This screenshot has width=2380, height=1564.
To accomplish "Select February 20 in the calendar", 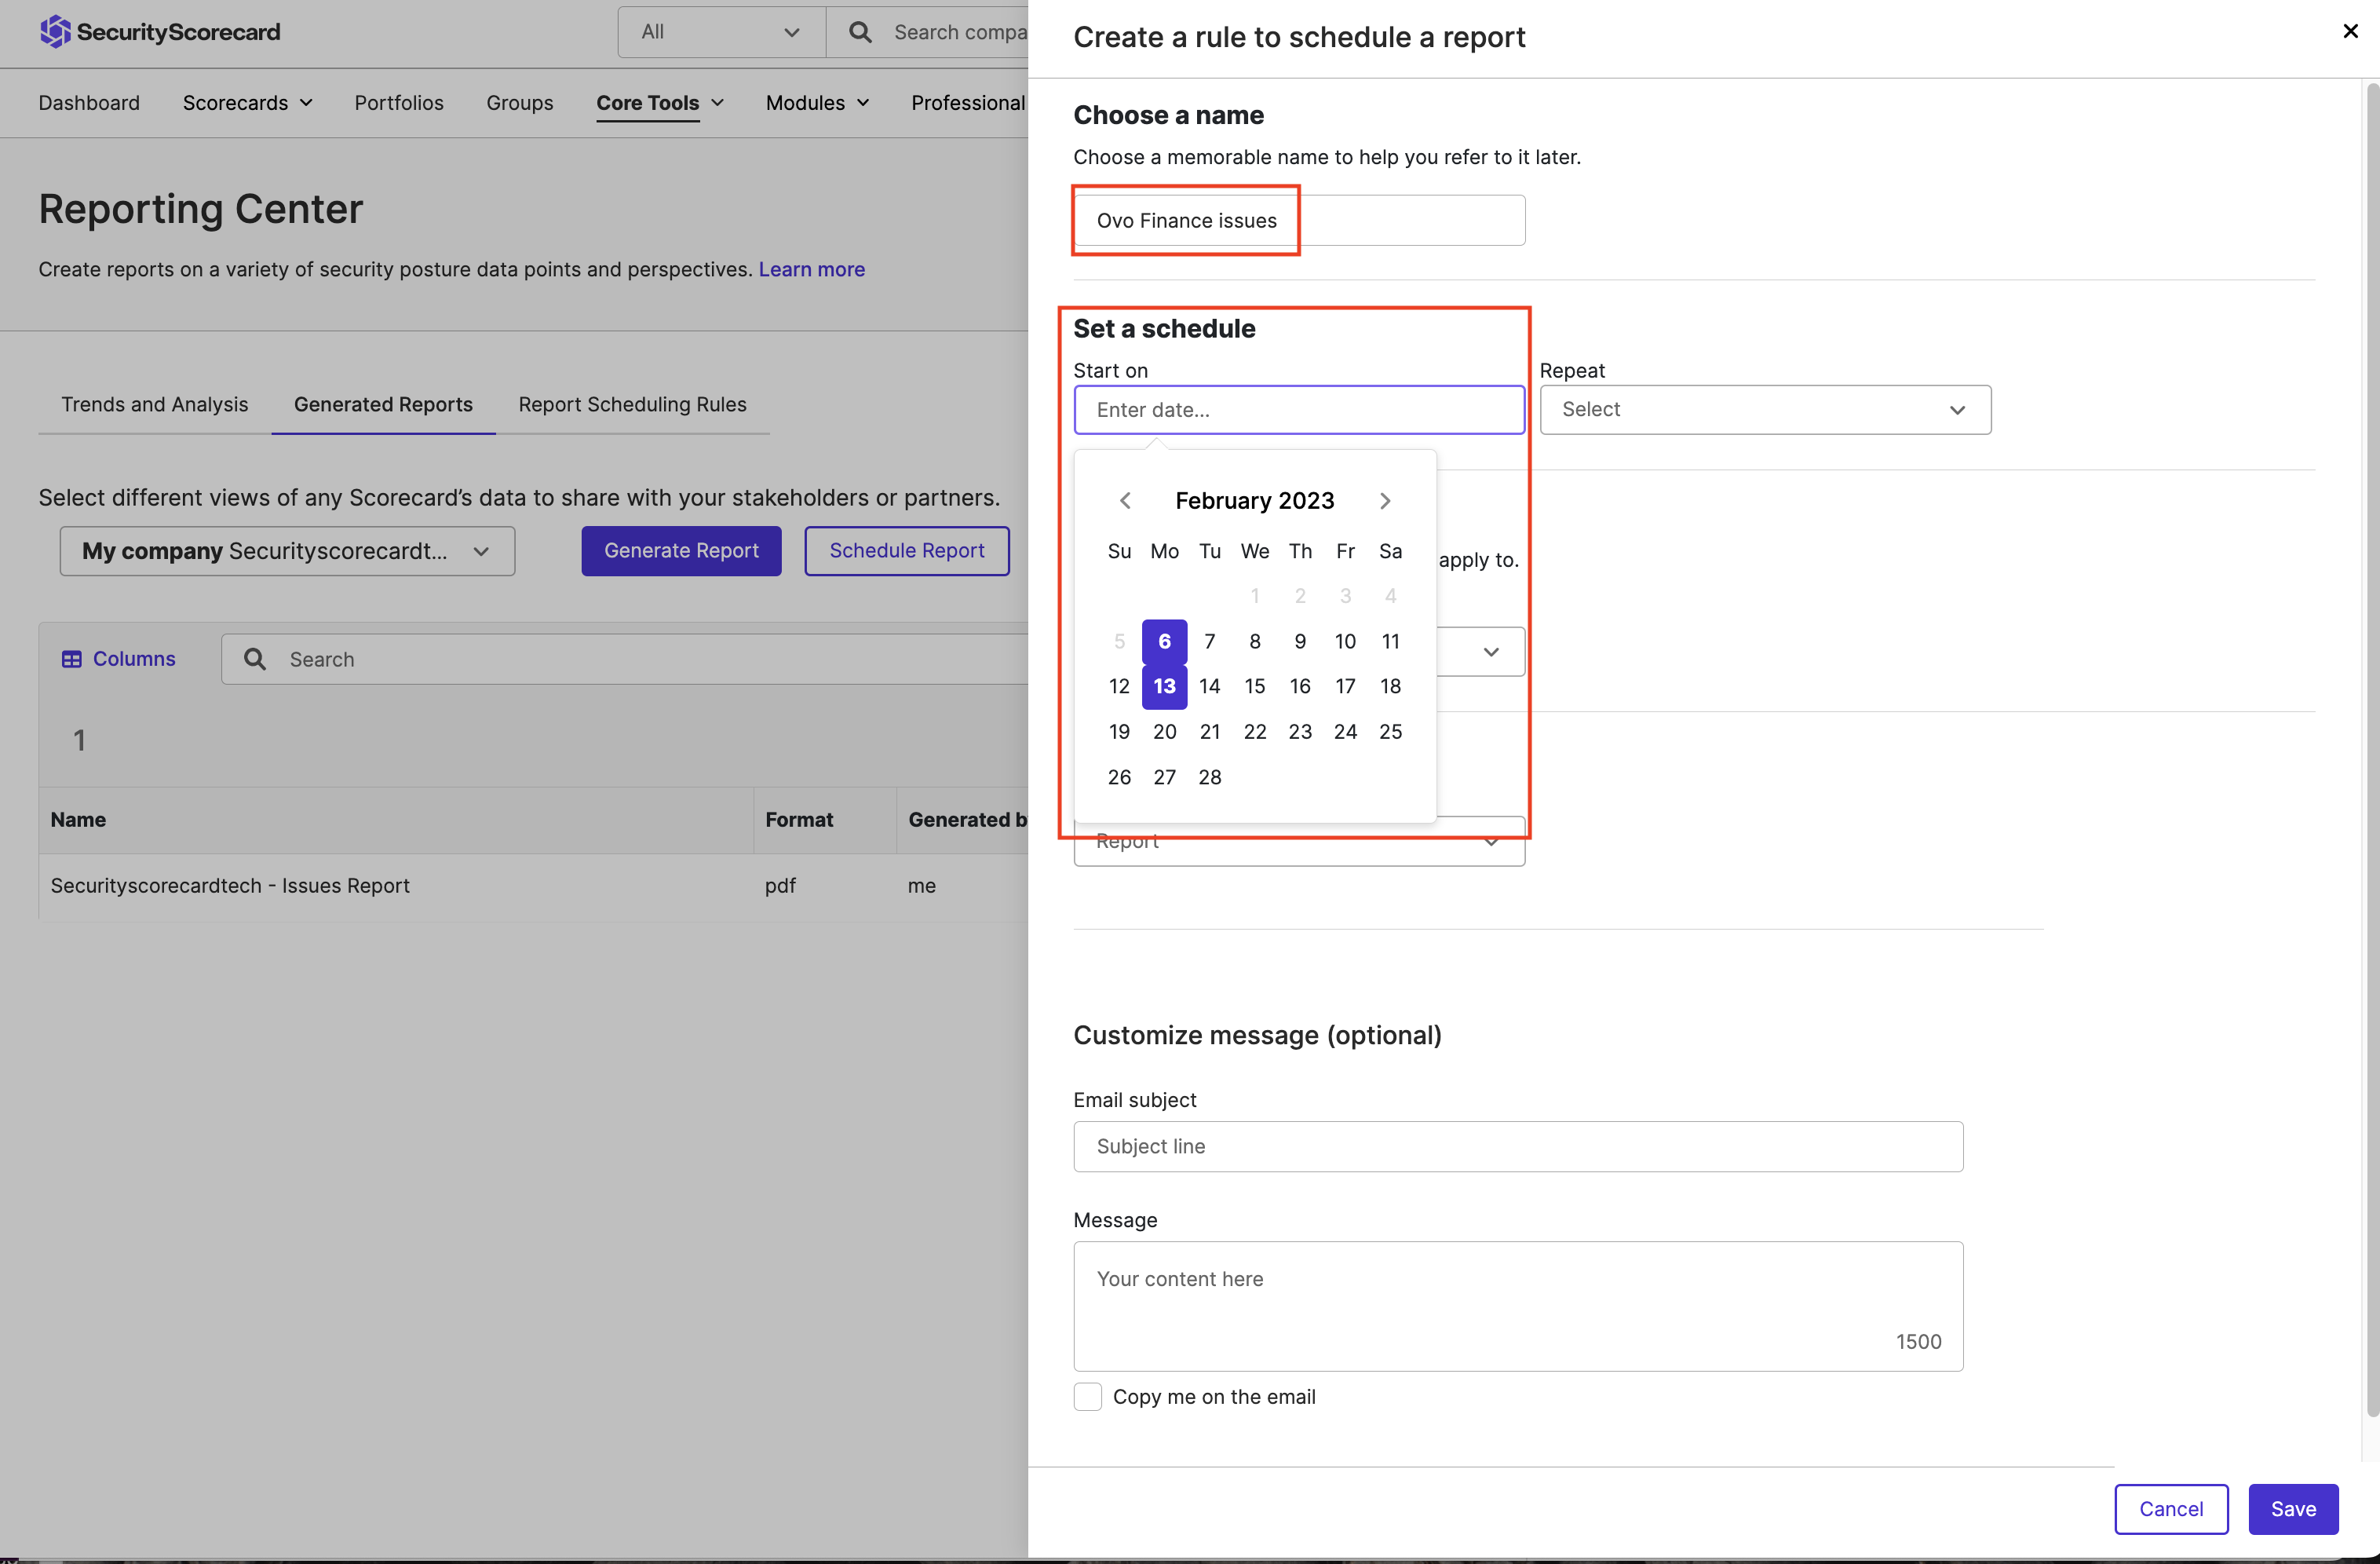I will click(1164, 732).
